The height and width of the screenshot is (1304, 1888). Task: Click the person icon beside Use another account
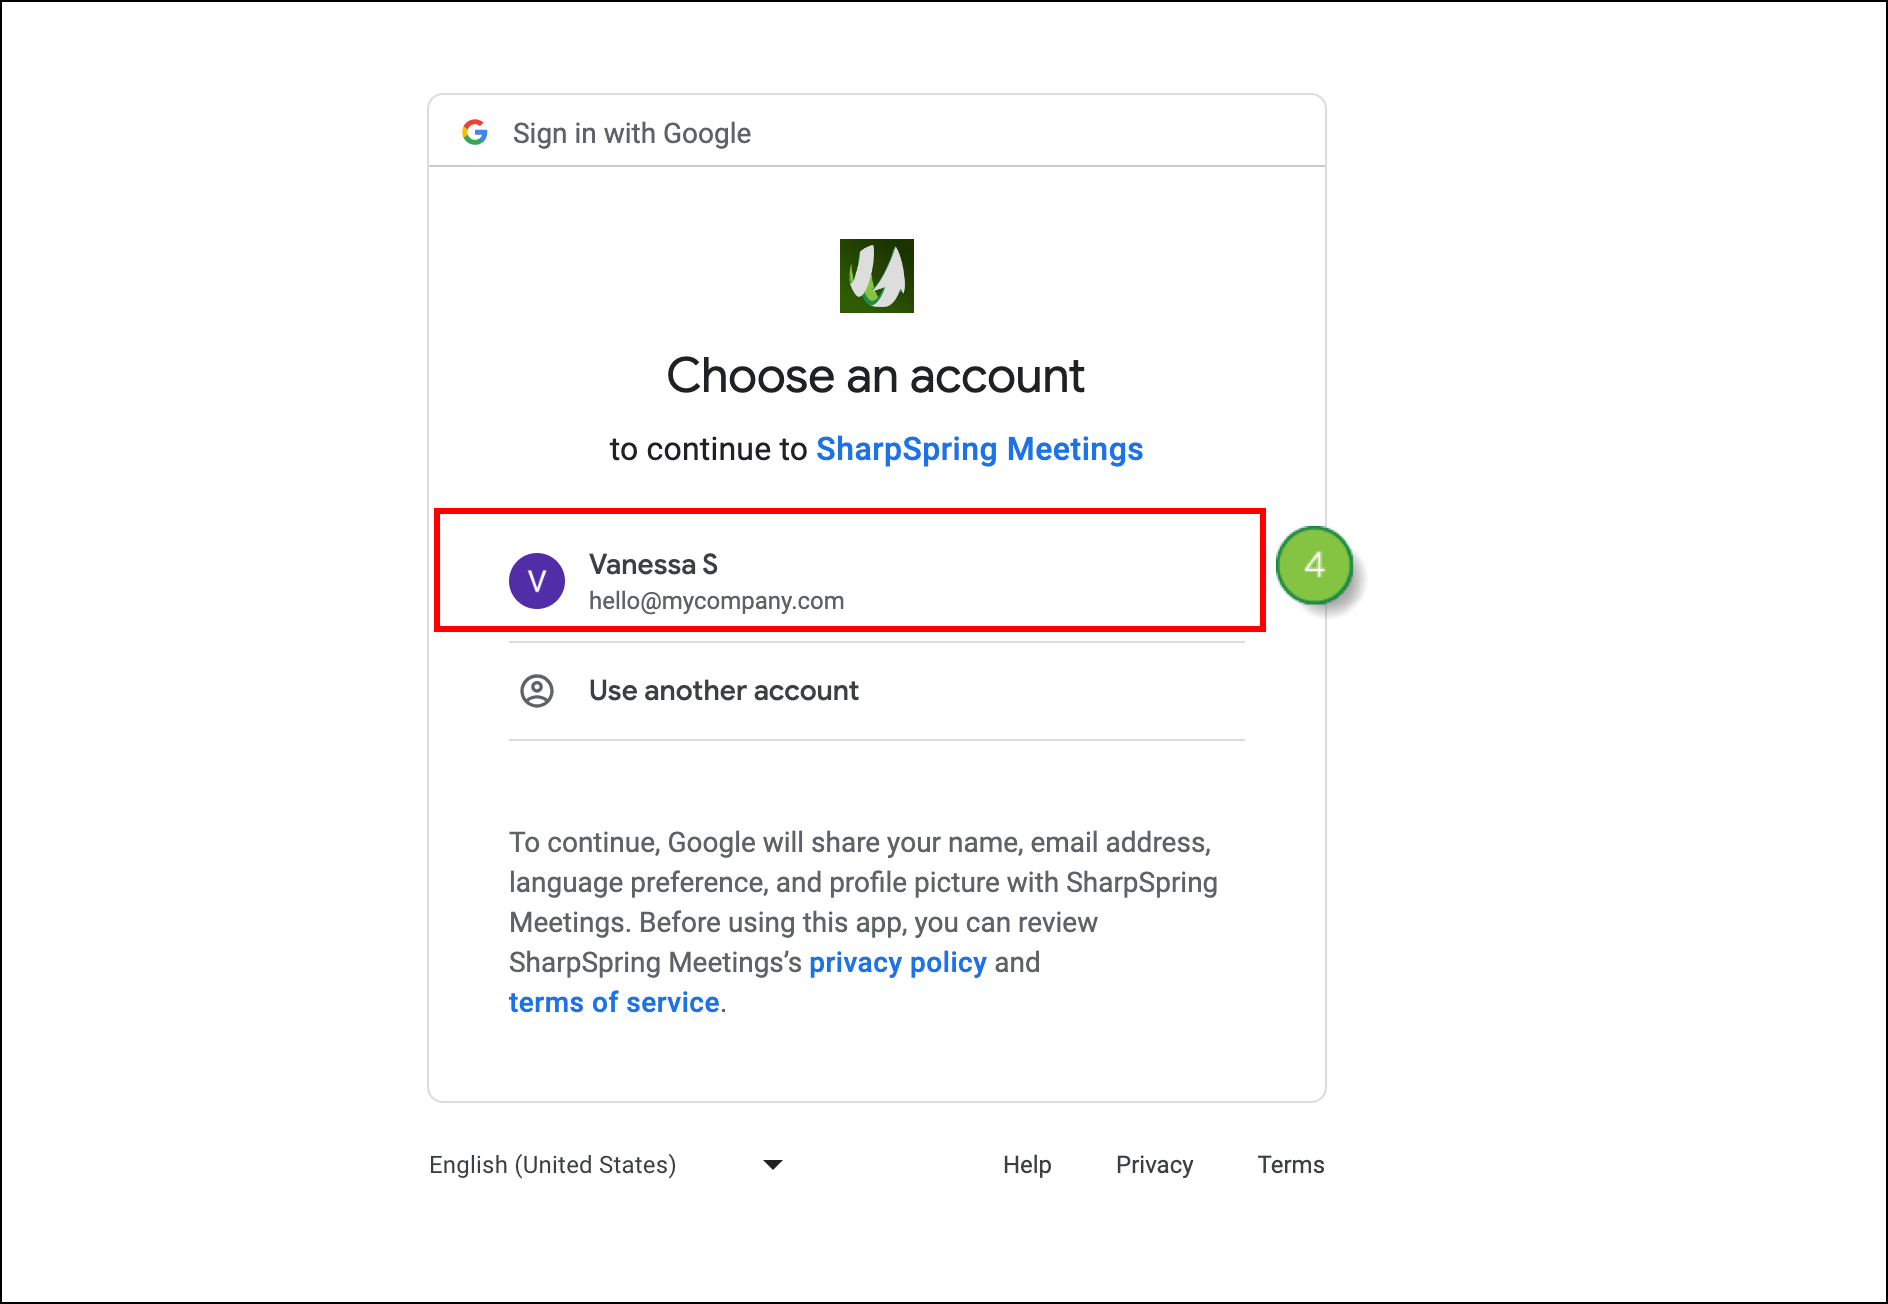(x=537, y=691)
